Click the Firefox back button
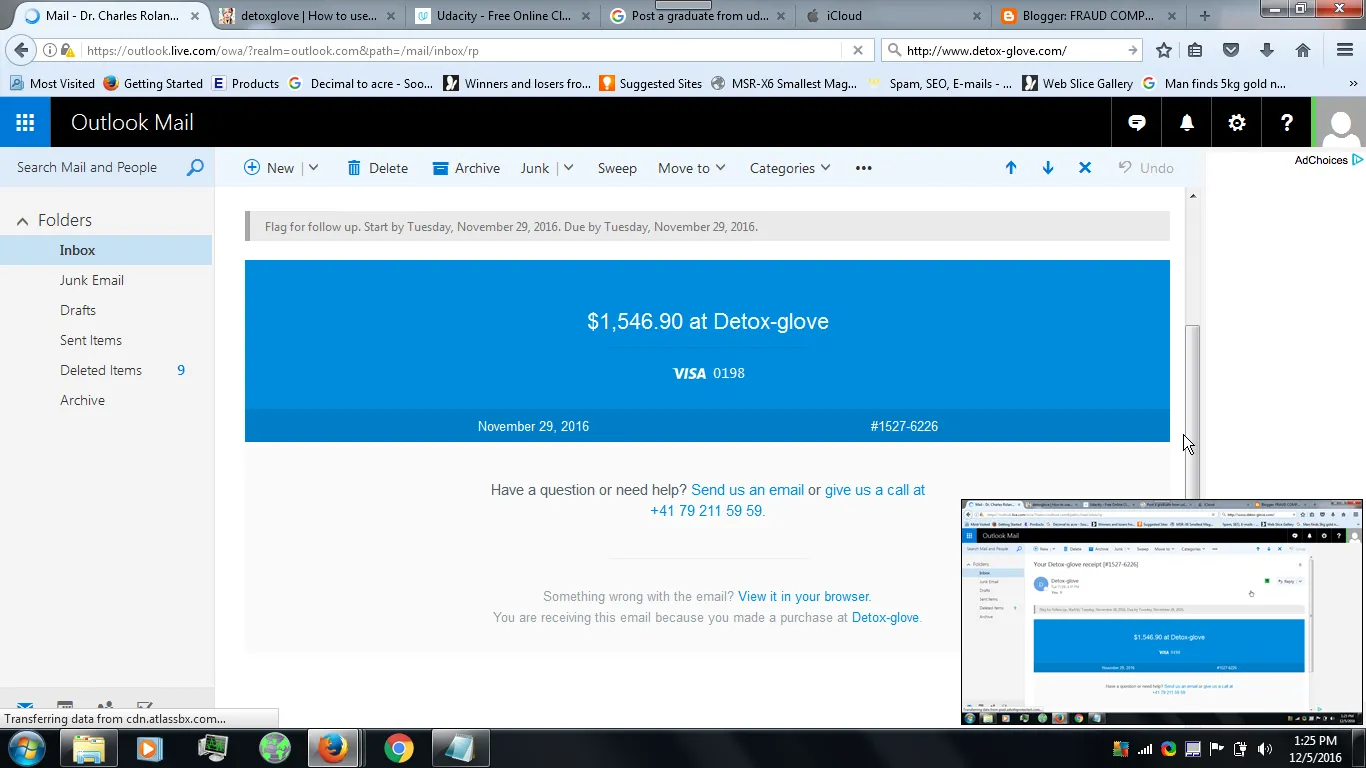Image resolution: width=1366 pixels, height=768 pixels. point(21,50)
